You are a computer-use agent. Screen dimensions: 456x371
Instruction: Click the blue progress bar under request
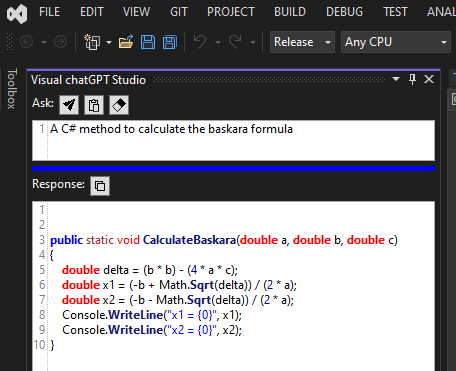click(x=233, y=168)
